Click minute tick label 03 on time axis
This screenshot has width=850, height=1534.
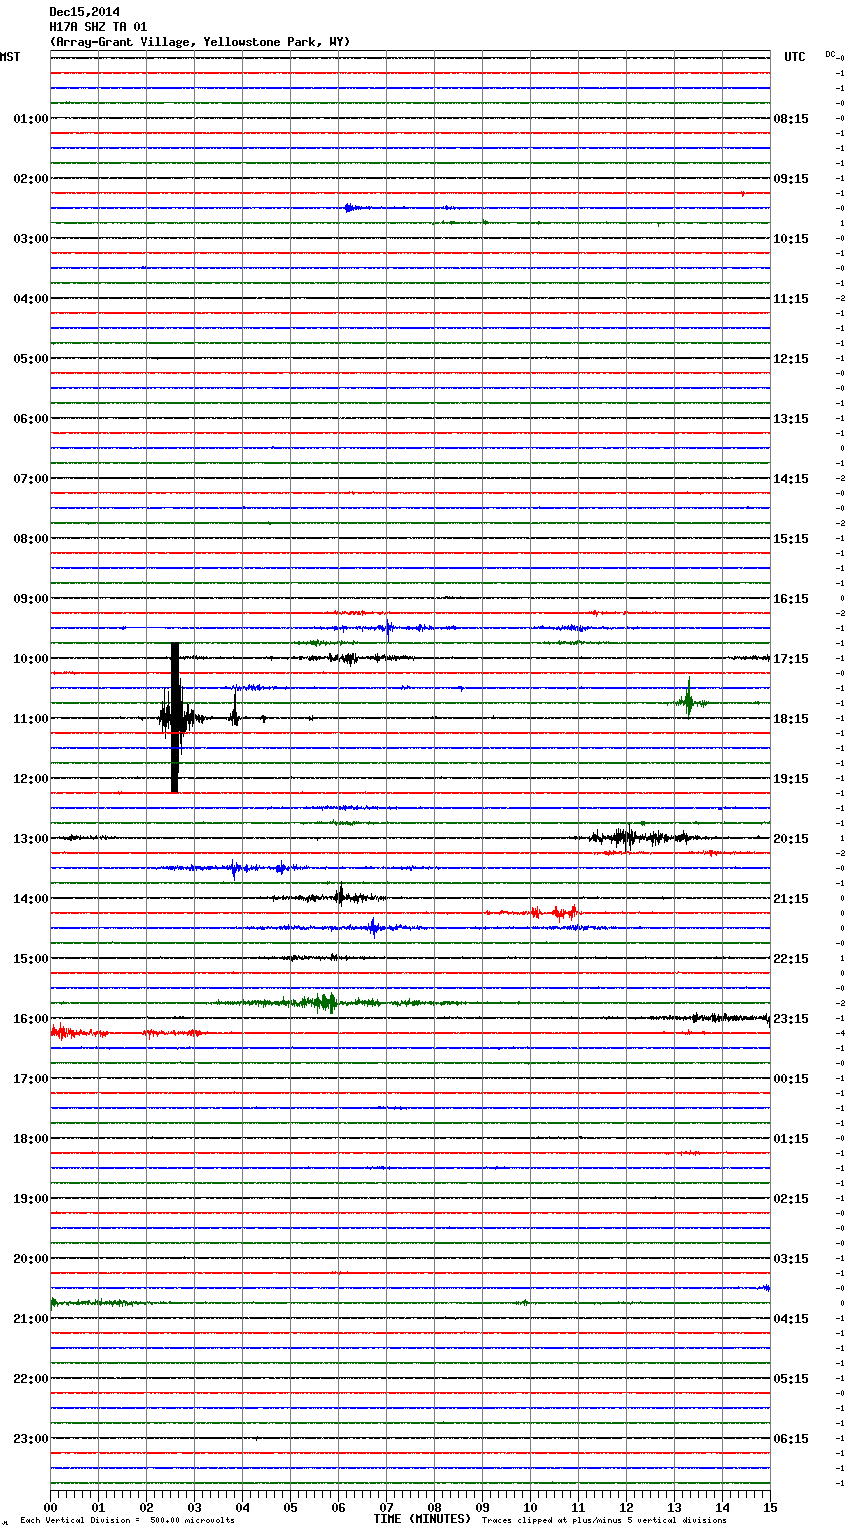[194, 1507]
